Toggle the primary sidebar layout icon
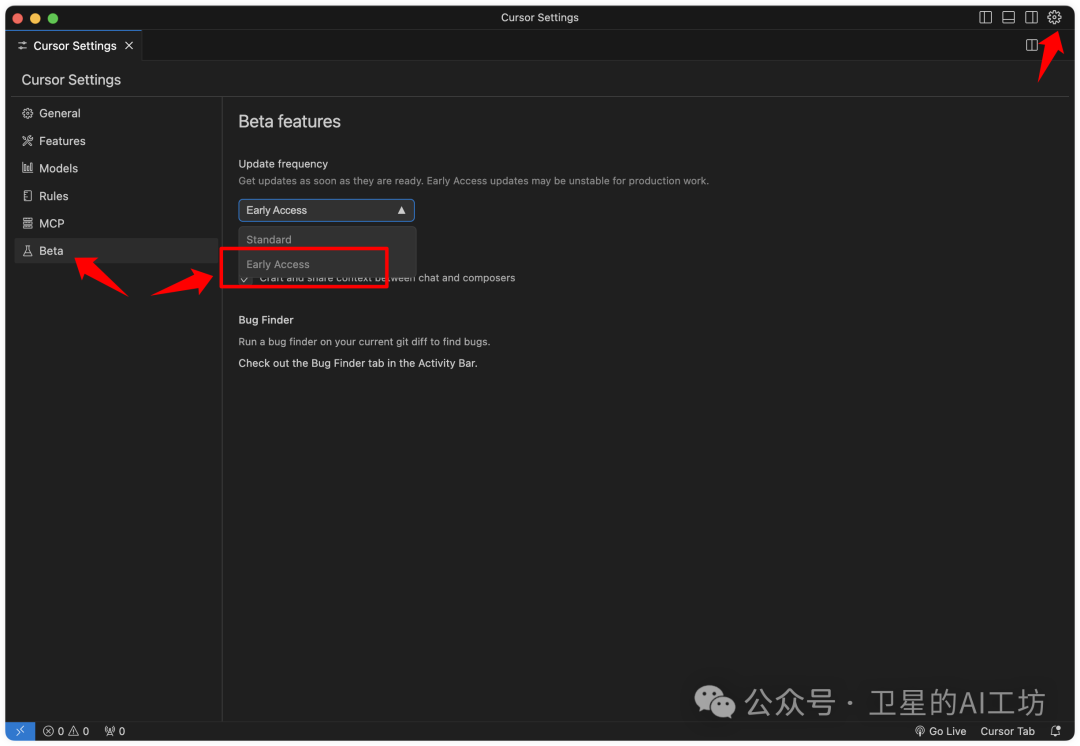Viewport: 1080px width, 746px height. click(x=985, y=17)
